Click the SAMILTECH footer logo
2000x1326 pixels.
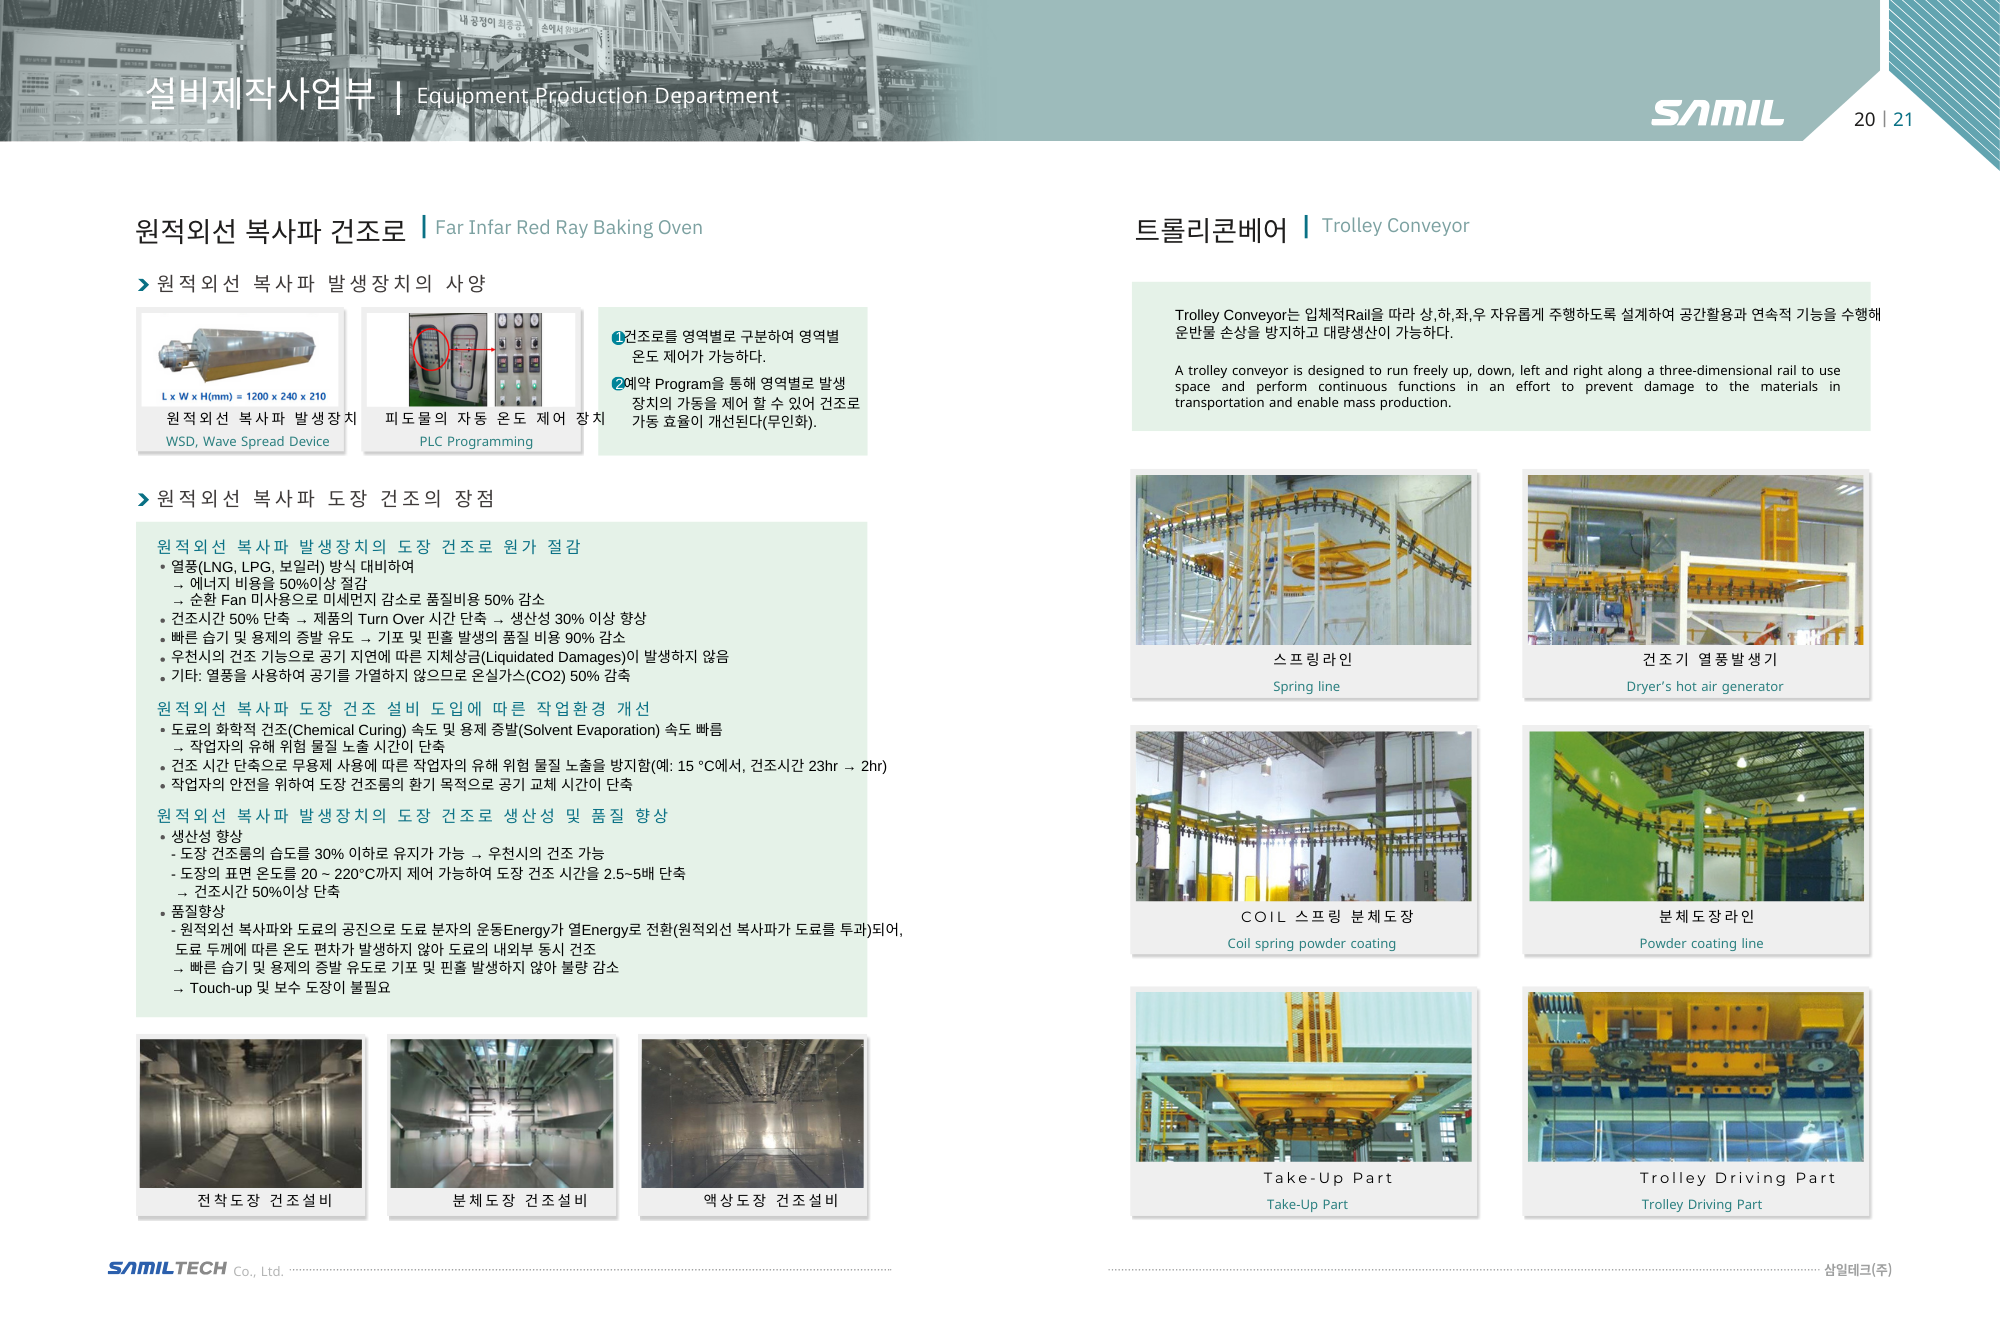(x=167, y=1268)
